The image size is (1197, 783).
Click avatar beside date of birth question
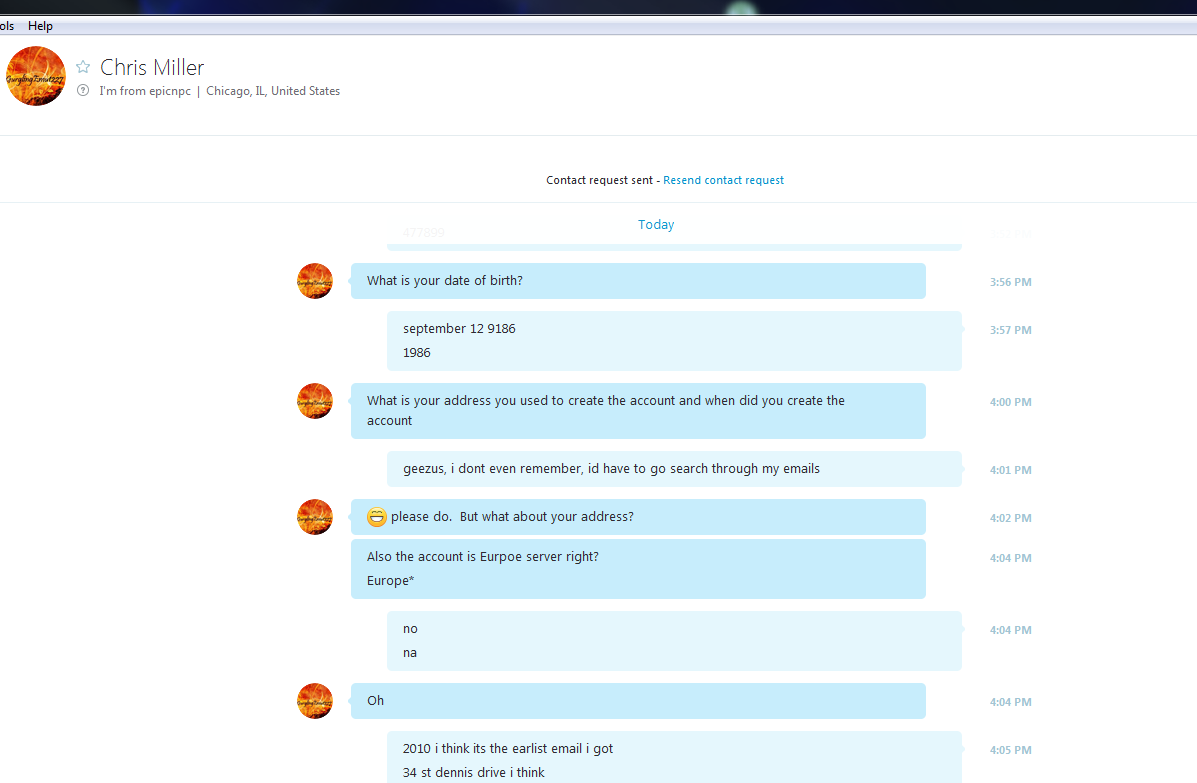[315, 281]
